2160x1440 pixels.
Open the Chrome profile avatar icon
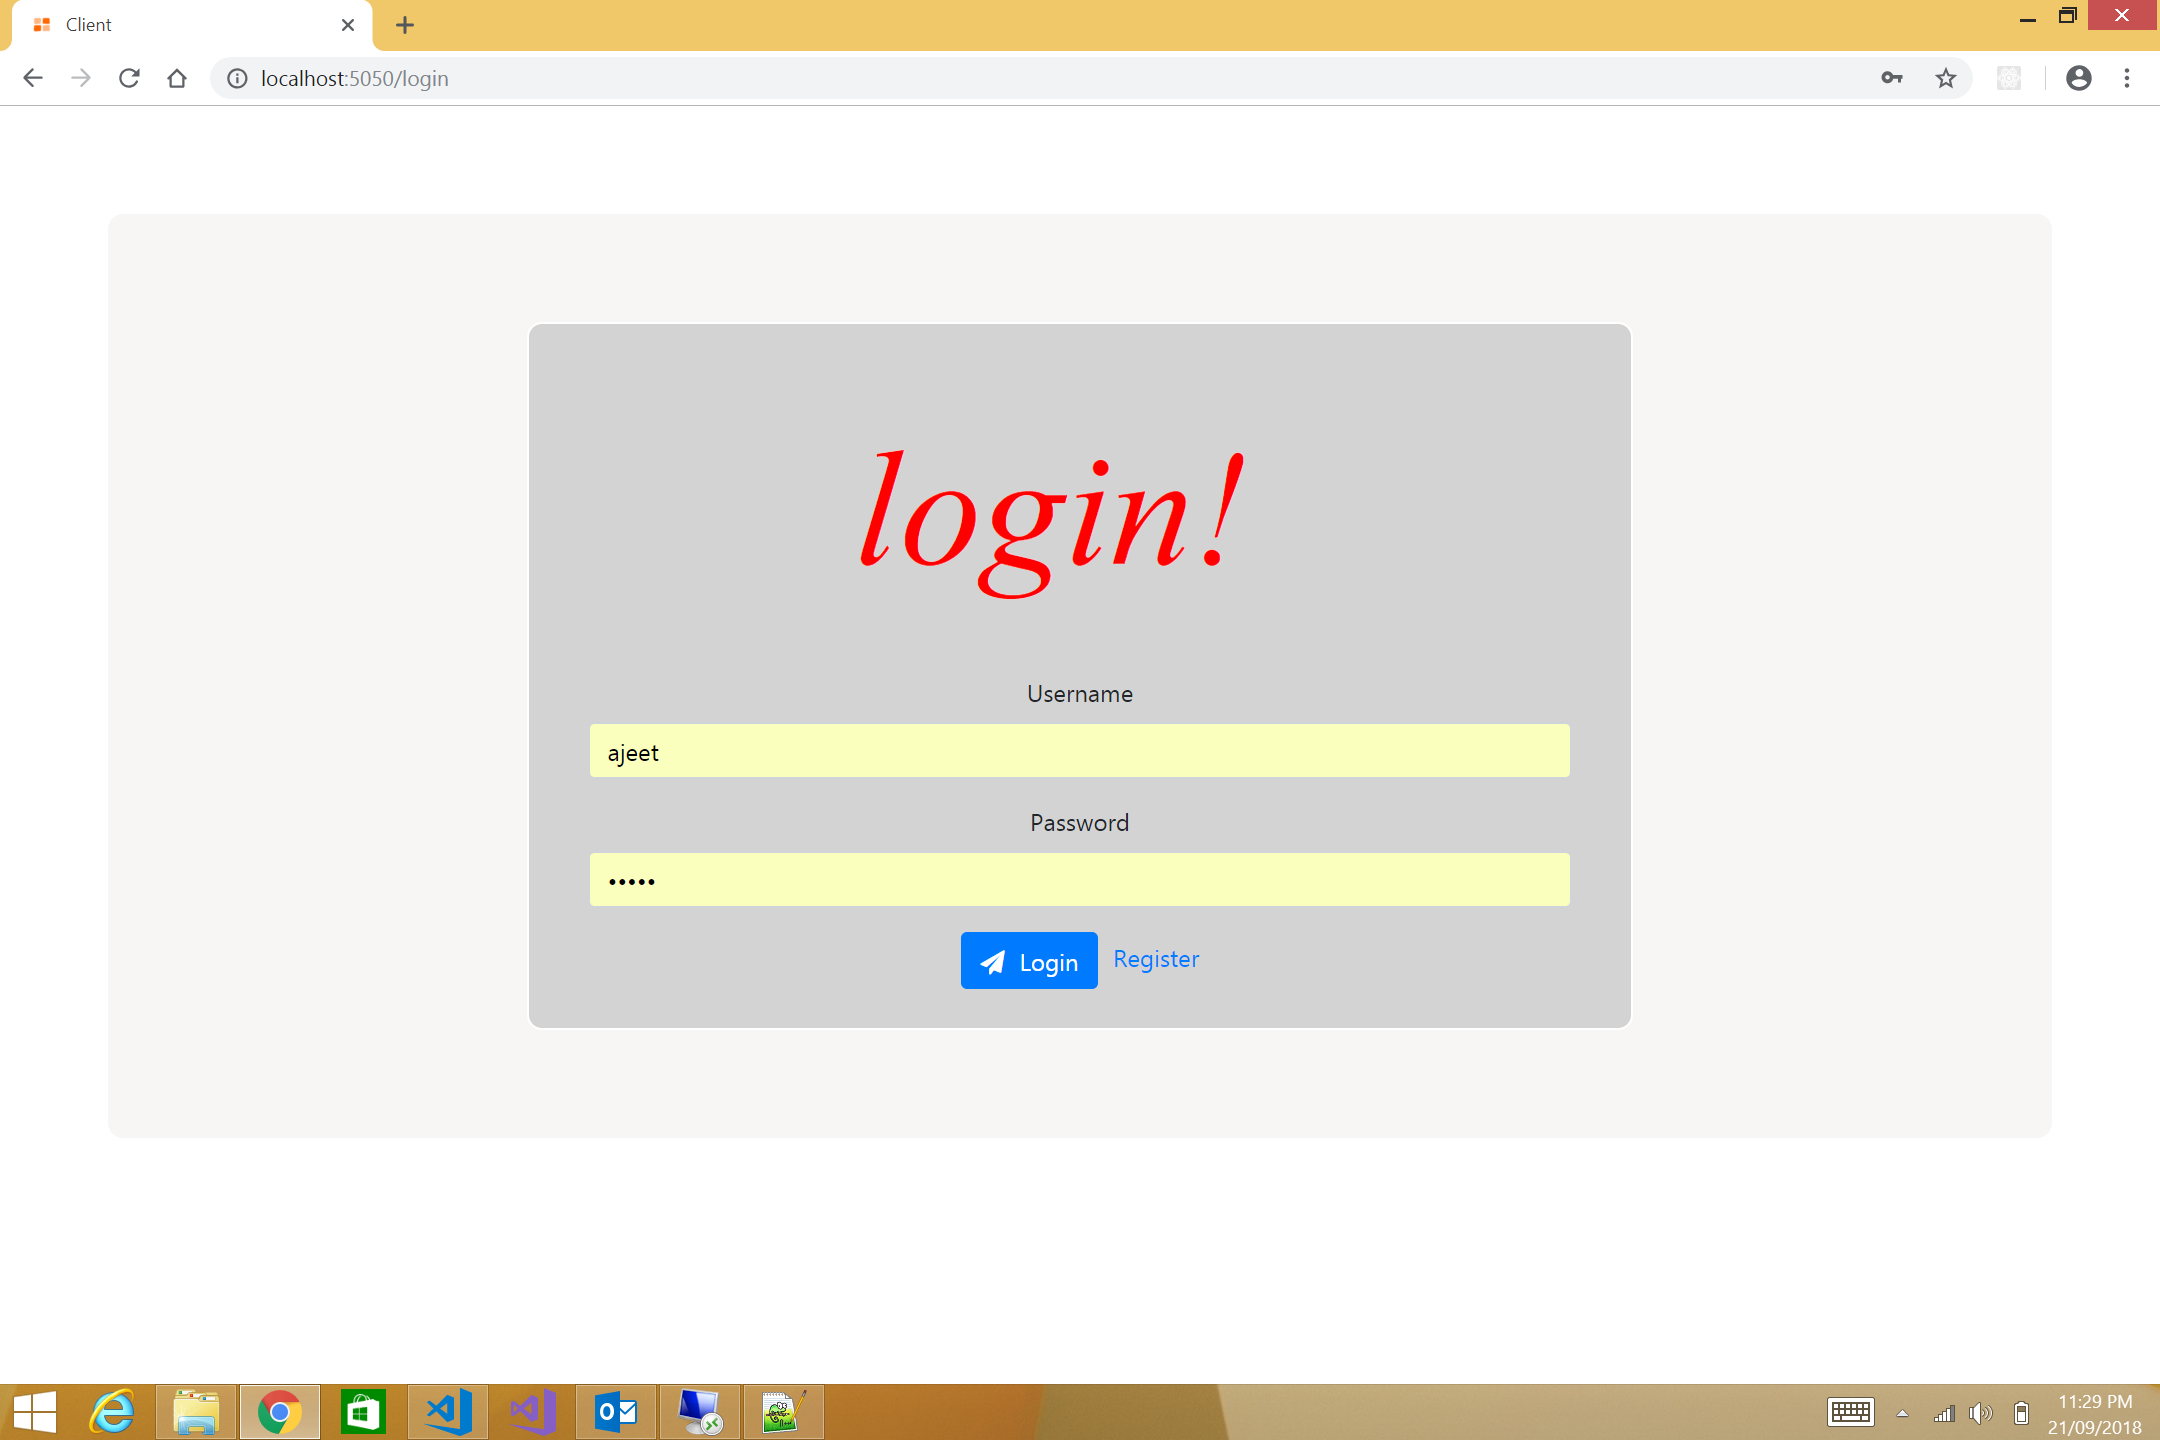click(x=2078, y=78)
